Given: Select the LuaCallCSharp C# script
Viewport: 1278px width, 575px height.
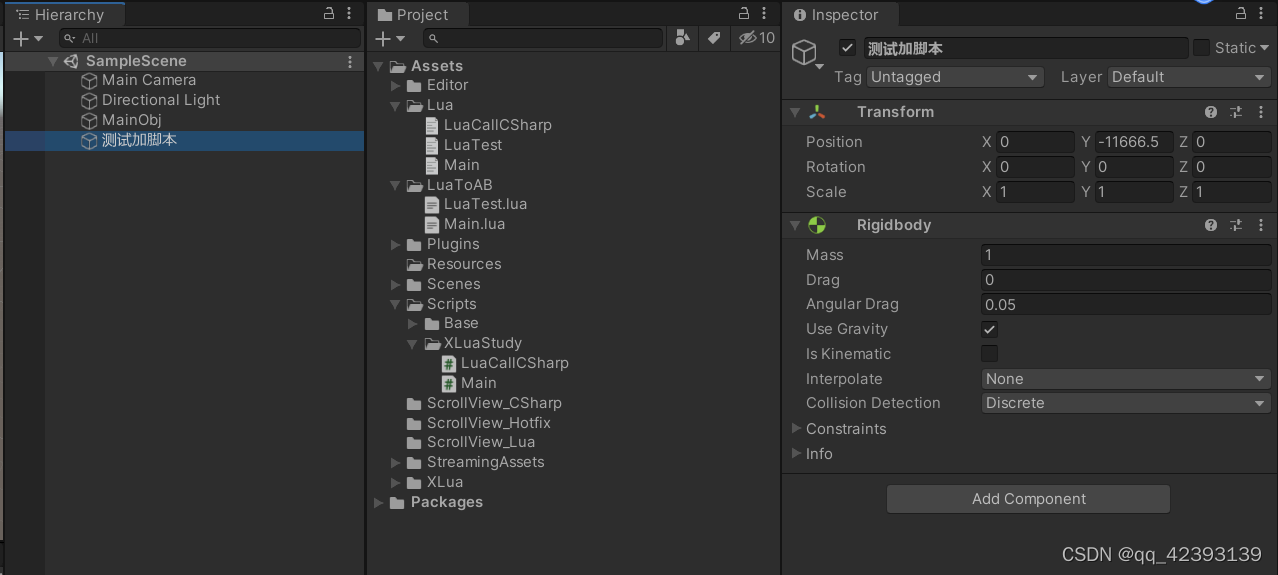Looking at the screenshot, I should click(x=515, y=363).
